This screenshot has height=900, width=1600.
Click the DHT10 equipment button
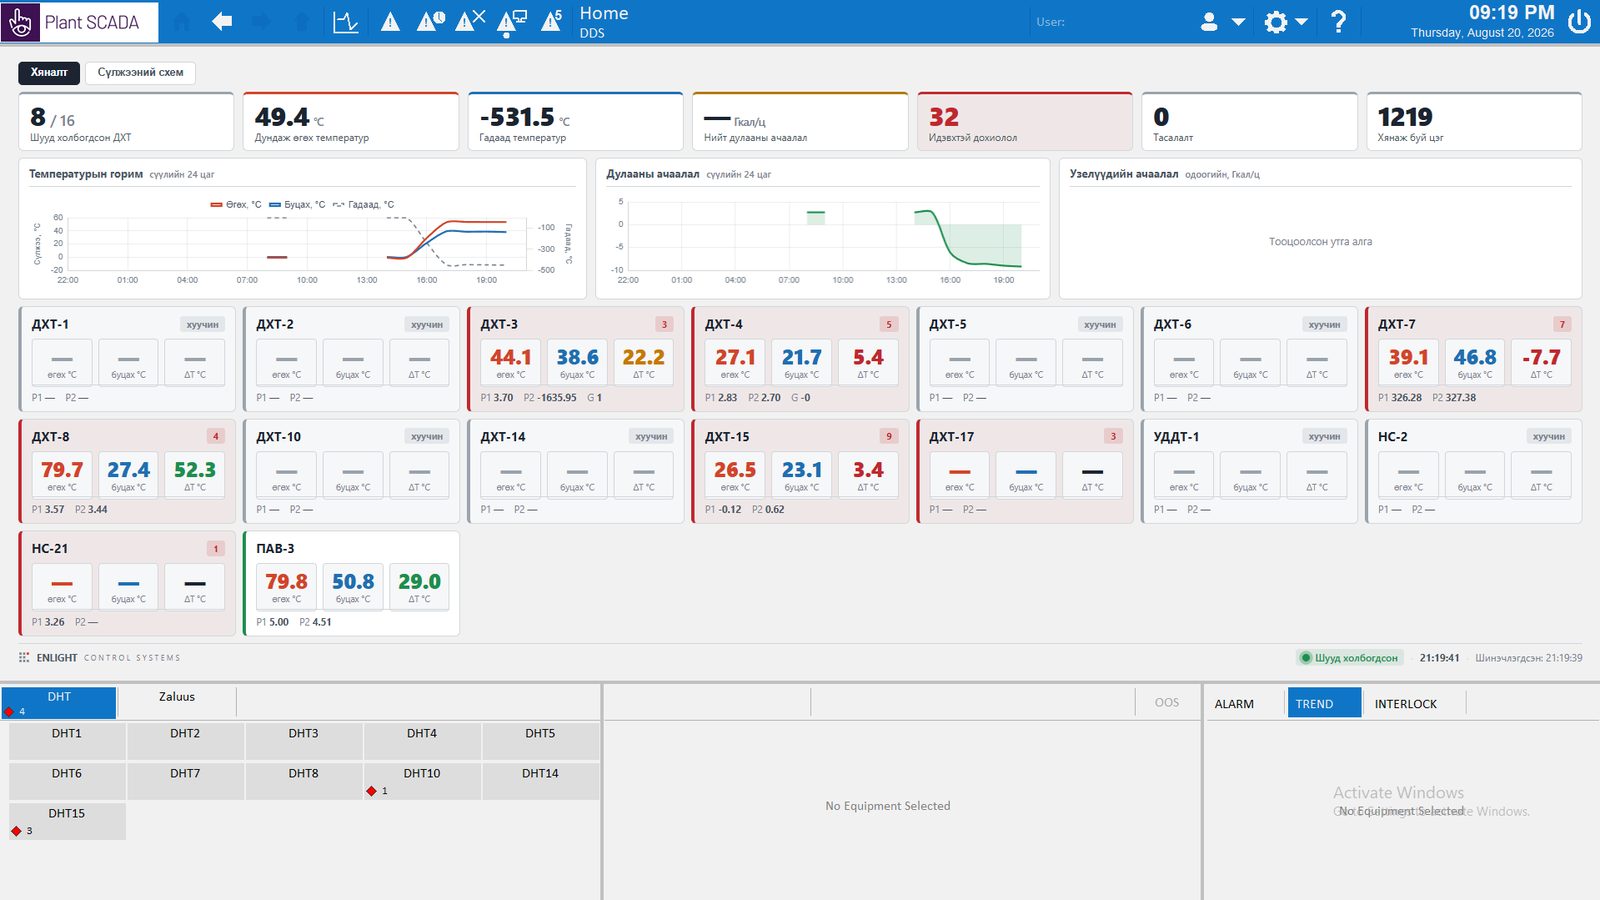(x=422, y=781)
